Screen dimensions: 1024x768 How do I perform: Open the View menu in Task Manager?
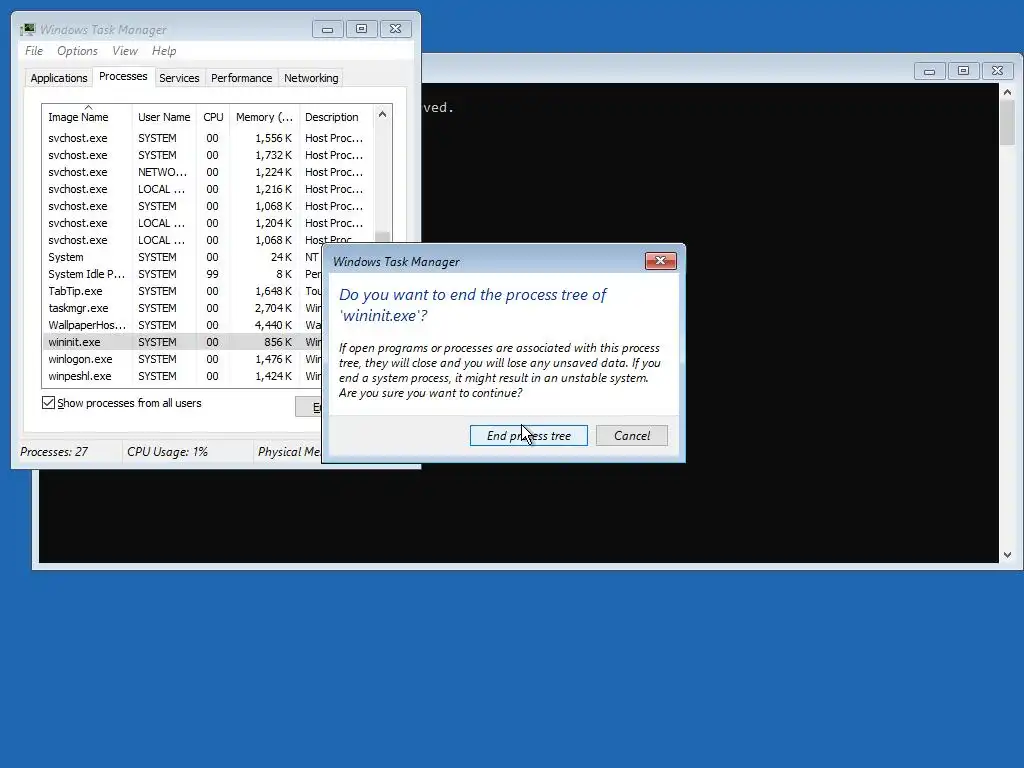(x=125, y=51)
